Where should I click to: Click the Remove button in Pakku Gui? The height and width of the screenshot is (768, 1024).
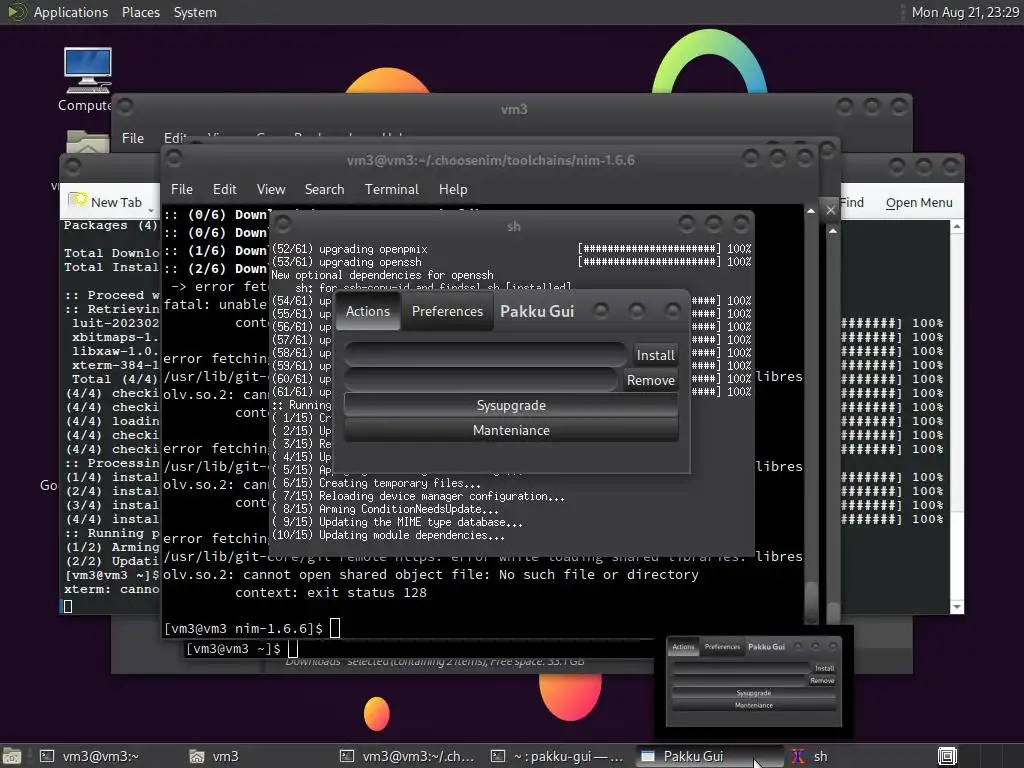(x=650, y=380)
